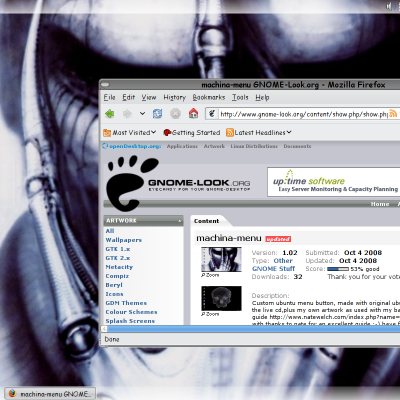Click Zoom under the first thumbnail
This screenshot has height=400, width=400.
pos(210,275)
